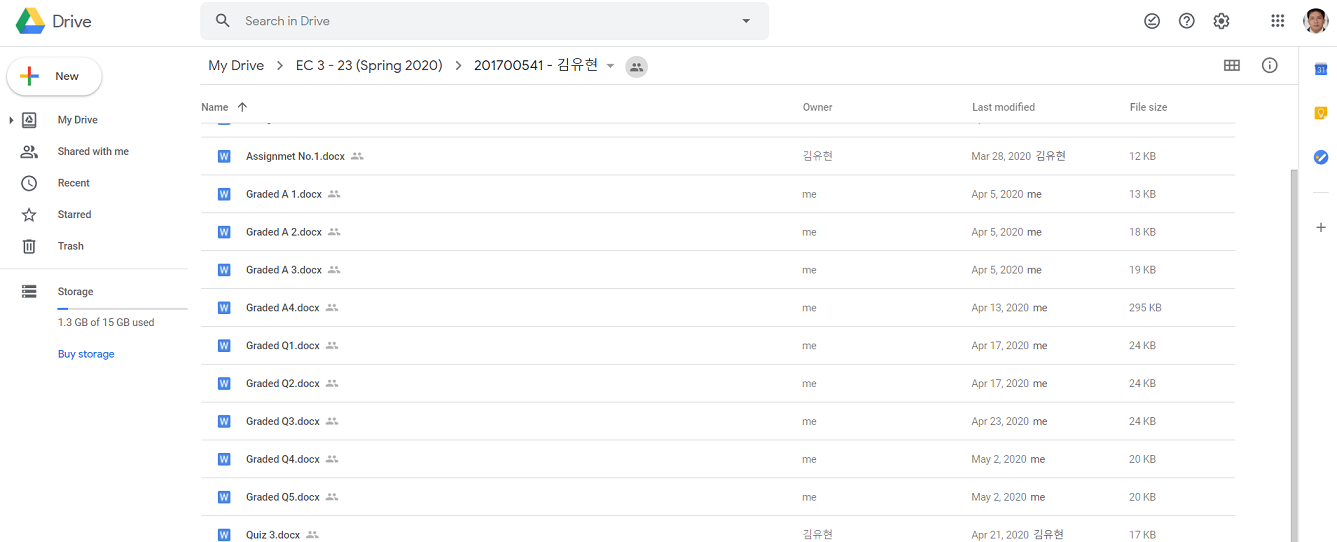Click the file list vertical scrollbar
Screen dimensions: 1337x542
tap(1294, 355)
